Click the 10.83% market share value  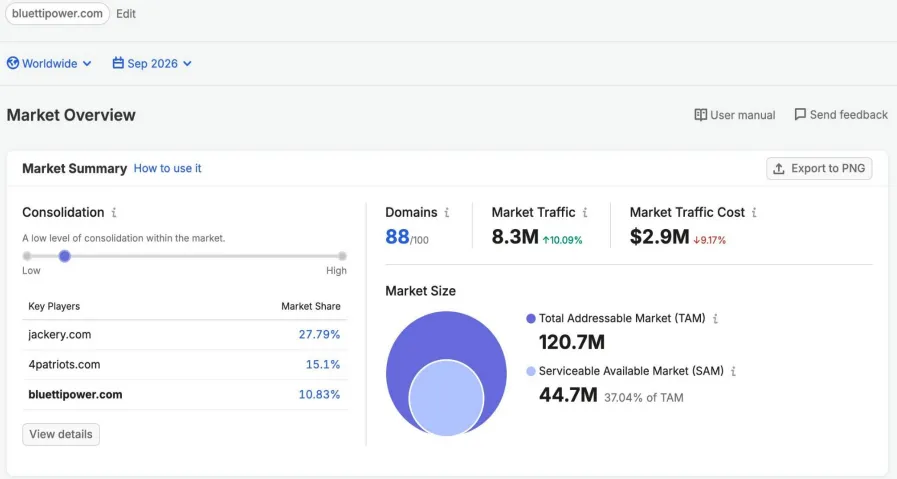coord(319,394)
